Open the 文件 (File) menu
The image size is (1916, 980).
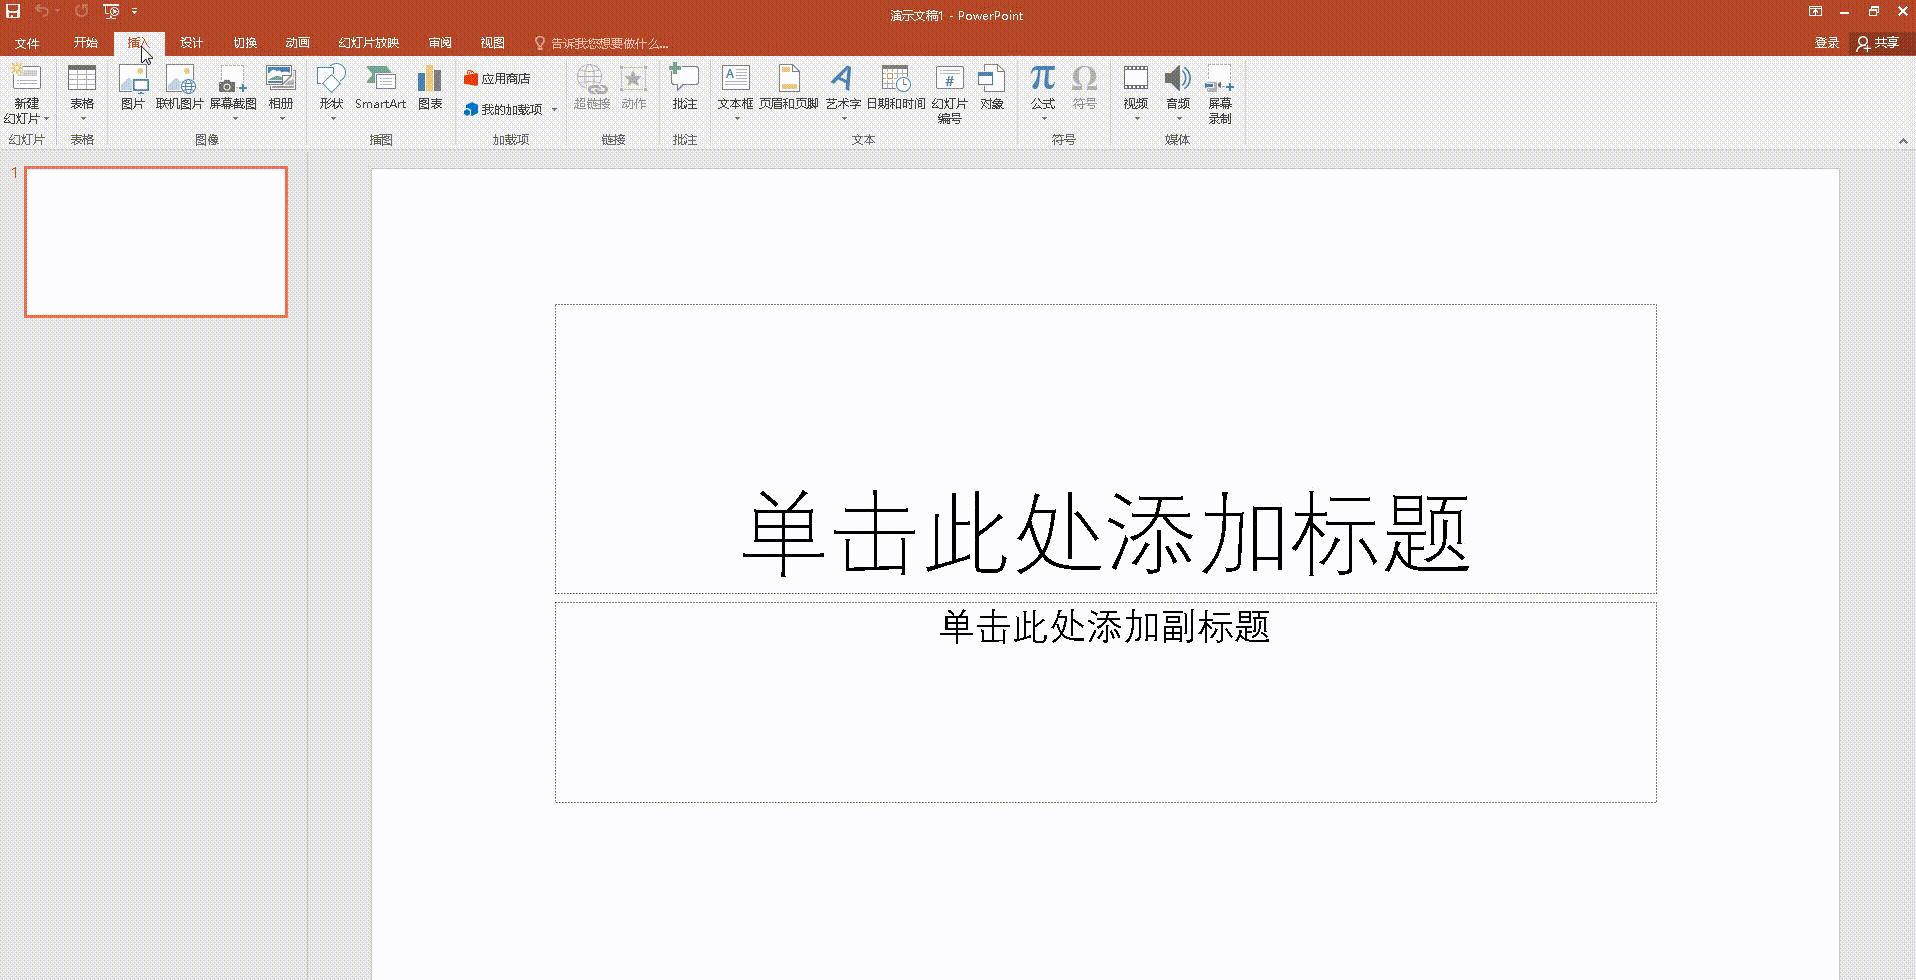pos(27,43)
